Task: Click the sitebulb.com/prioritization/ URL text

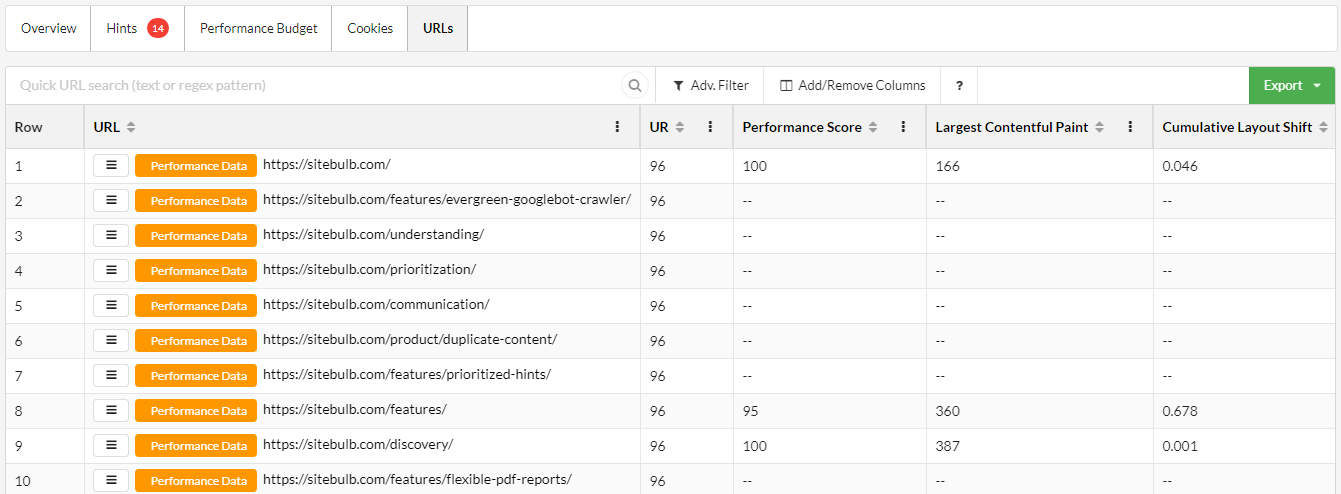Action: click(369, 269)
